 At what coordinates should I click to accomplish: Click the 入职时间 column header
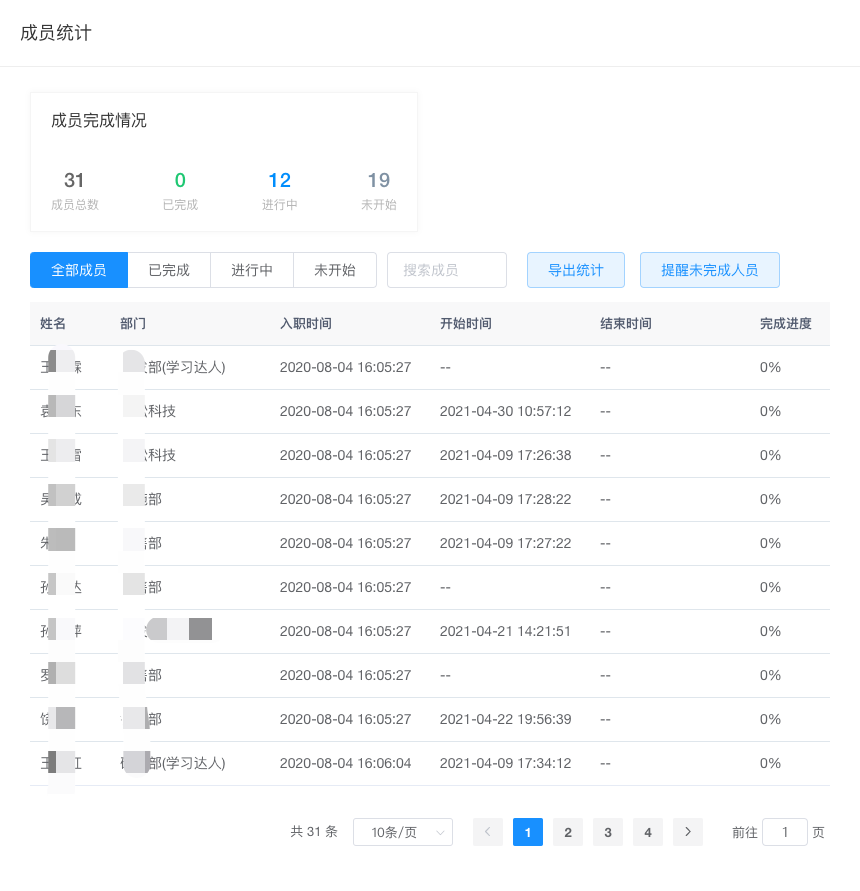coord(306,324)
